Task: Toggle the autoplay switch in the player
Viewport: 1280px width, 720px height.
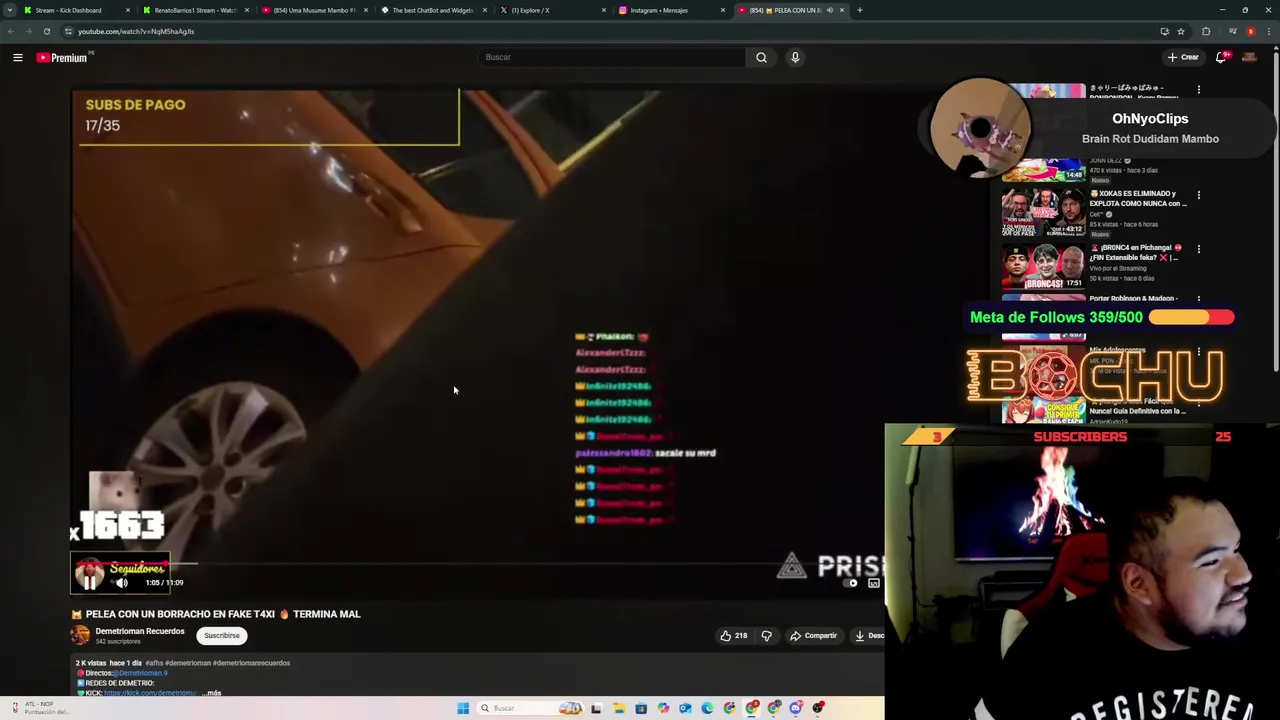Action: [x=852, y=583]
